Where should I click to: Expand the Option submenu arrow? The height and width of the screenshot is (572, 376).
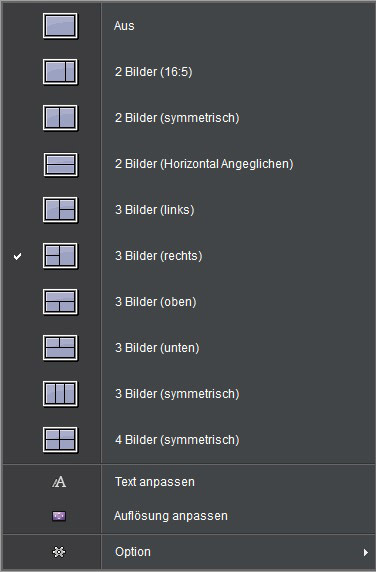[x=365, y=552]
